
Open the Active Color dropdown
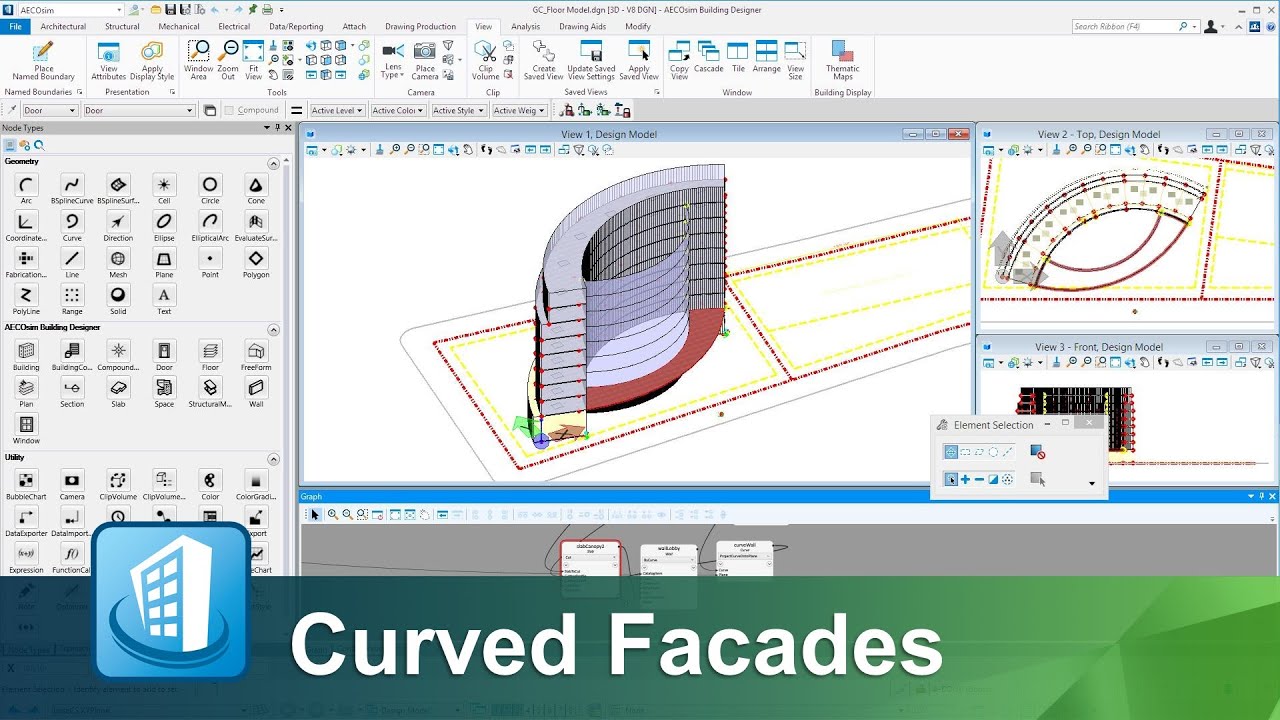click(398, 110)
